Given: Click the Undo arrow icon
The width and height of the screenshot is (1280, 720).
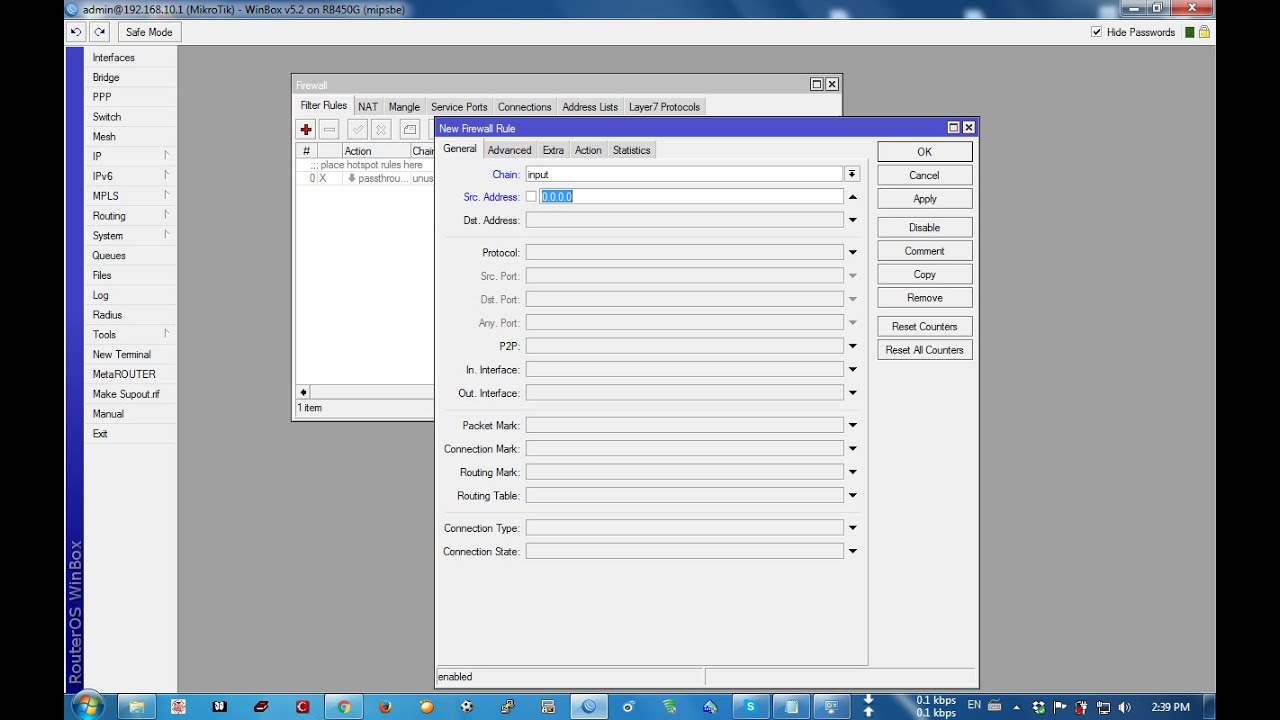Looking at the screenshot, I should click(76, 32).
